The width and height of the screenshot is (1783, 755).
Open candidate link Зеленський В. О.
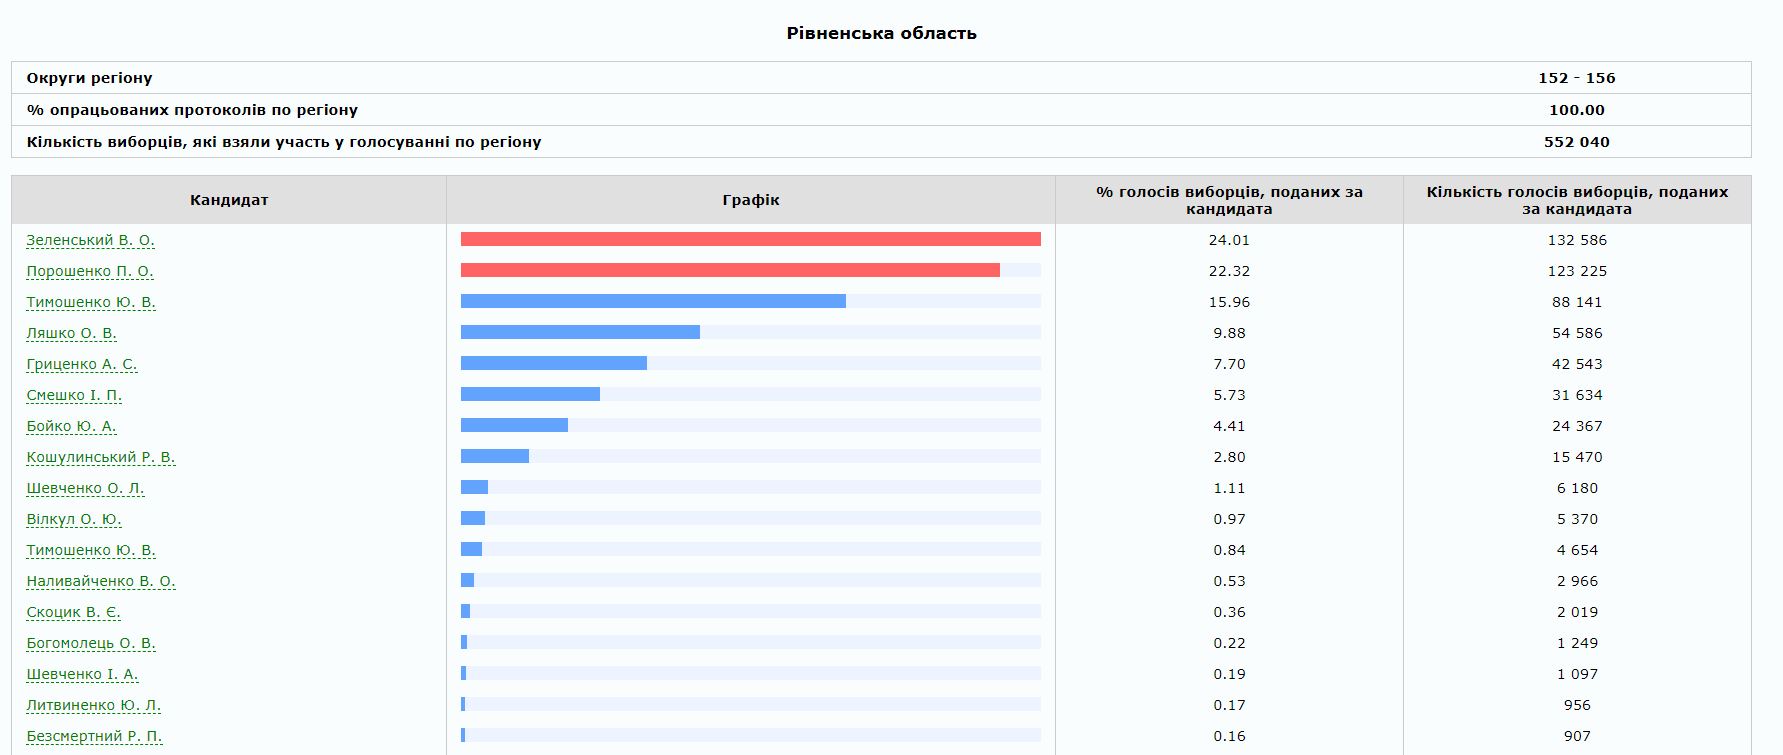90,240
